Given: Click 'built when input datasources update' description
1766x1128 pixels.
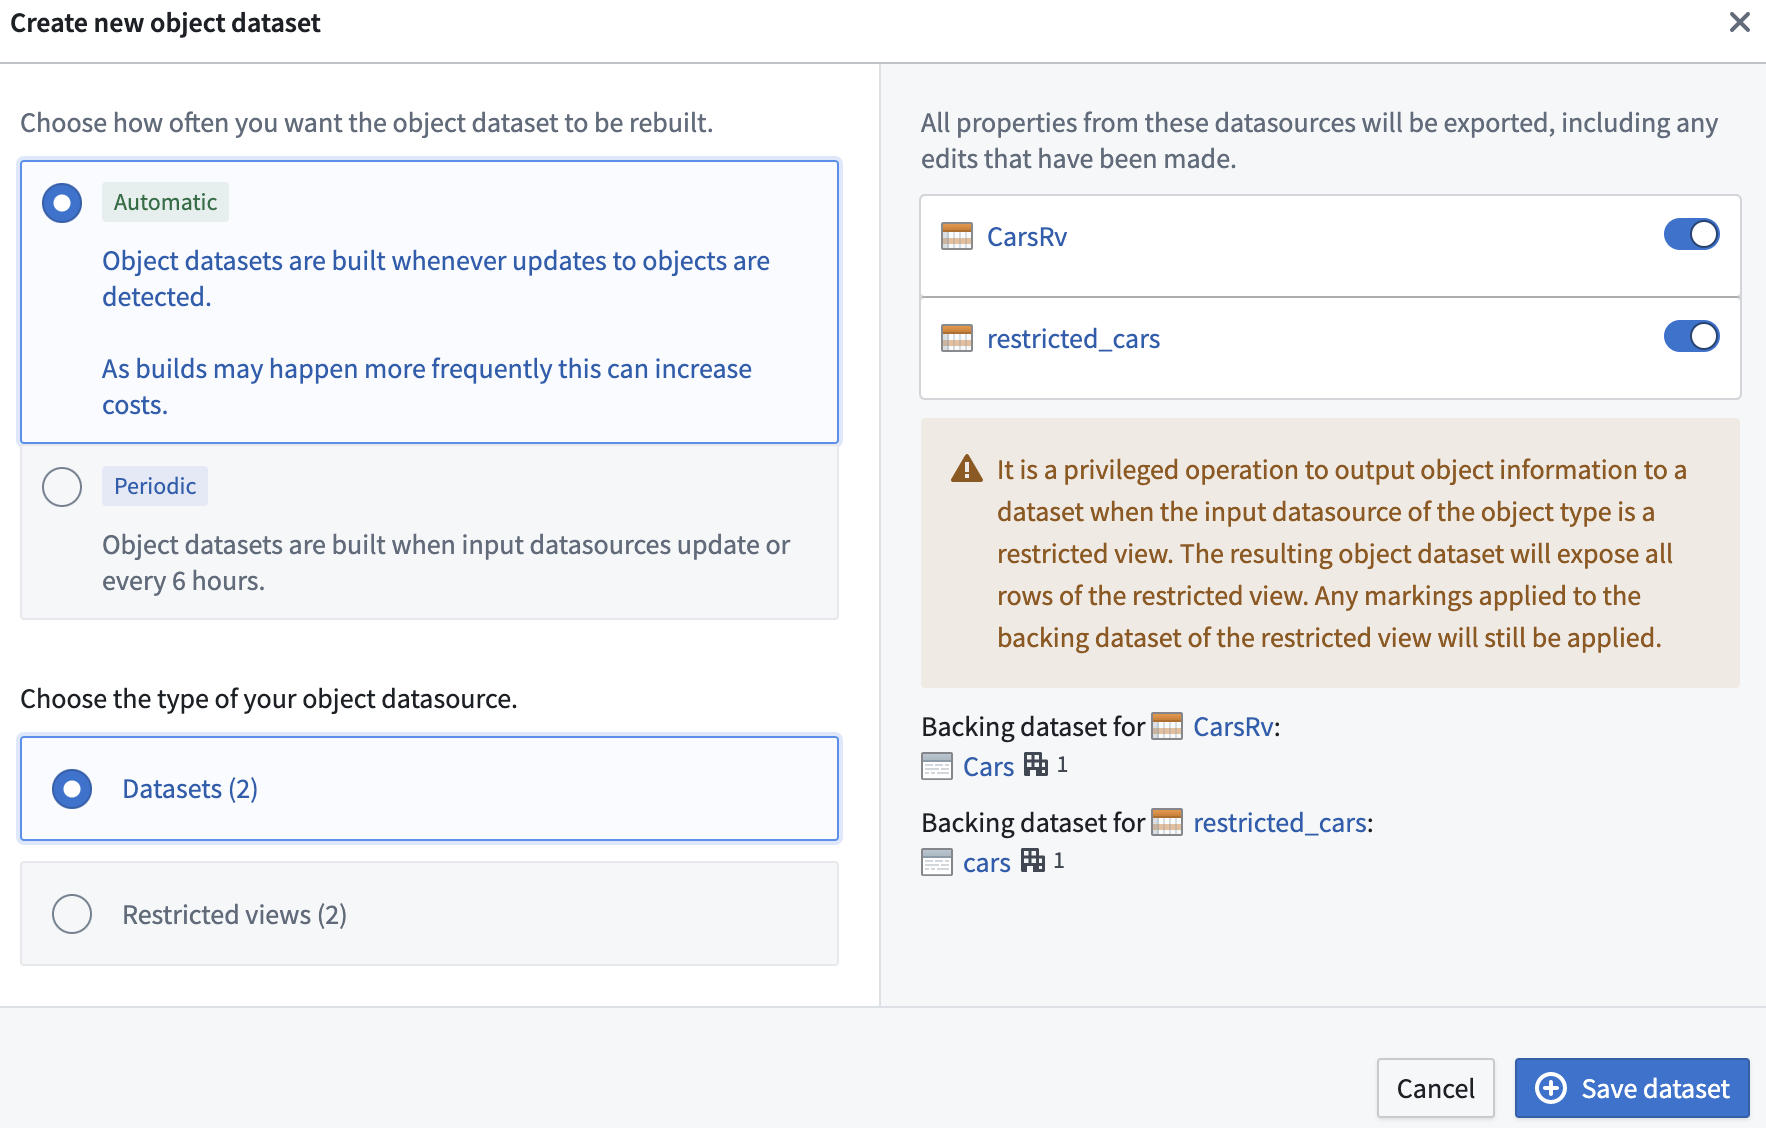Looking at the screenshot, I should [446, 563].
